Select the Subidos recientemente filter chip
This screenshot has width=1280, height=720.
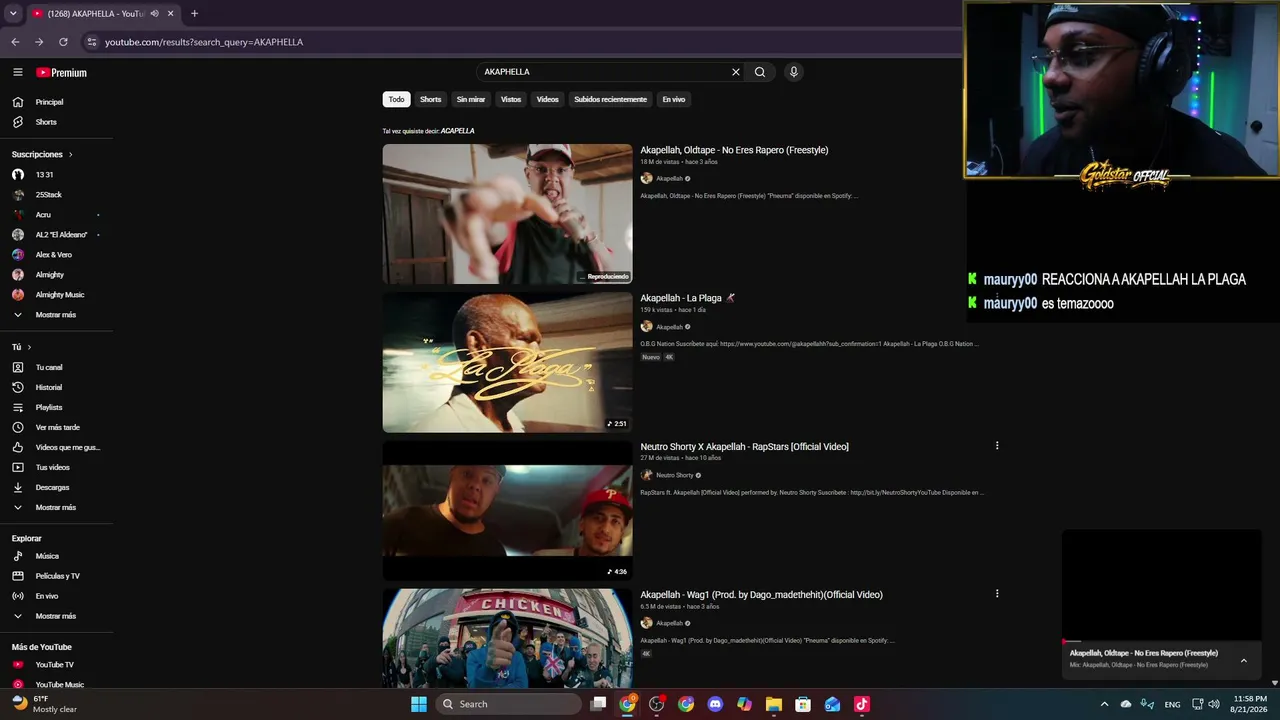click(610, 99)
